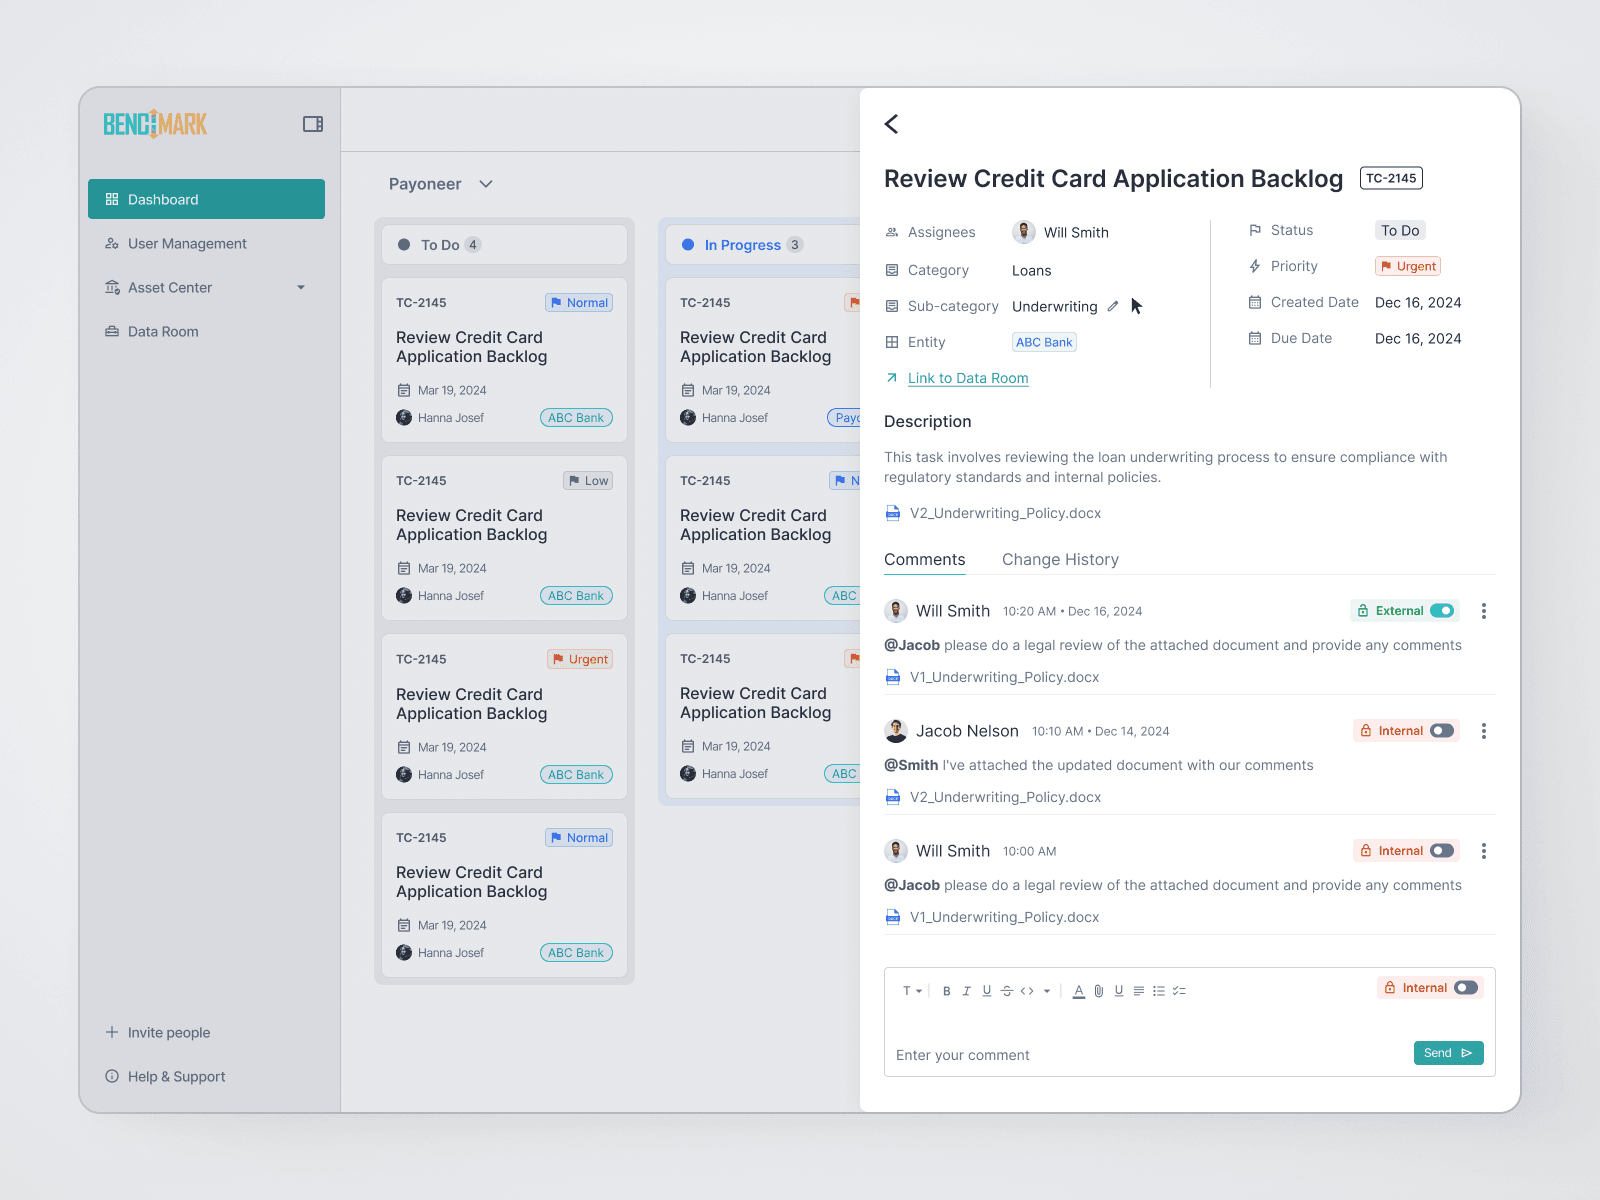This screenshot has height=1200, width=1600.
Task: Click the task ID badge TC-2145 beside title
Action: 1391,178
